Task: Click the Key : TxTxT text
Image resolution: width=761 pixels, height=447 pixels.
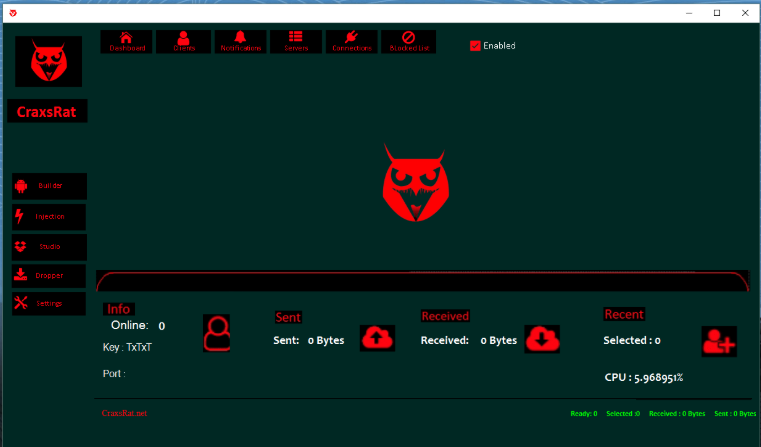Action: coord(127,348)
